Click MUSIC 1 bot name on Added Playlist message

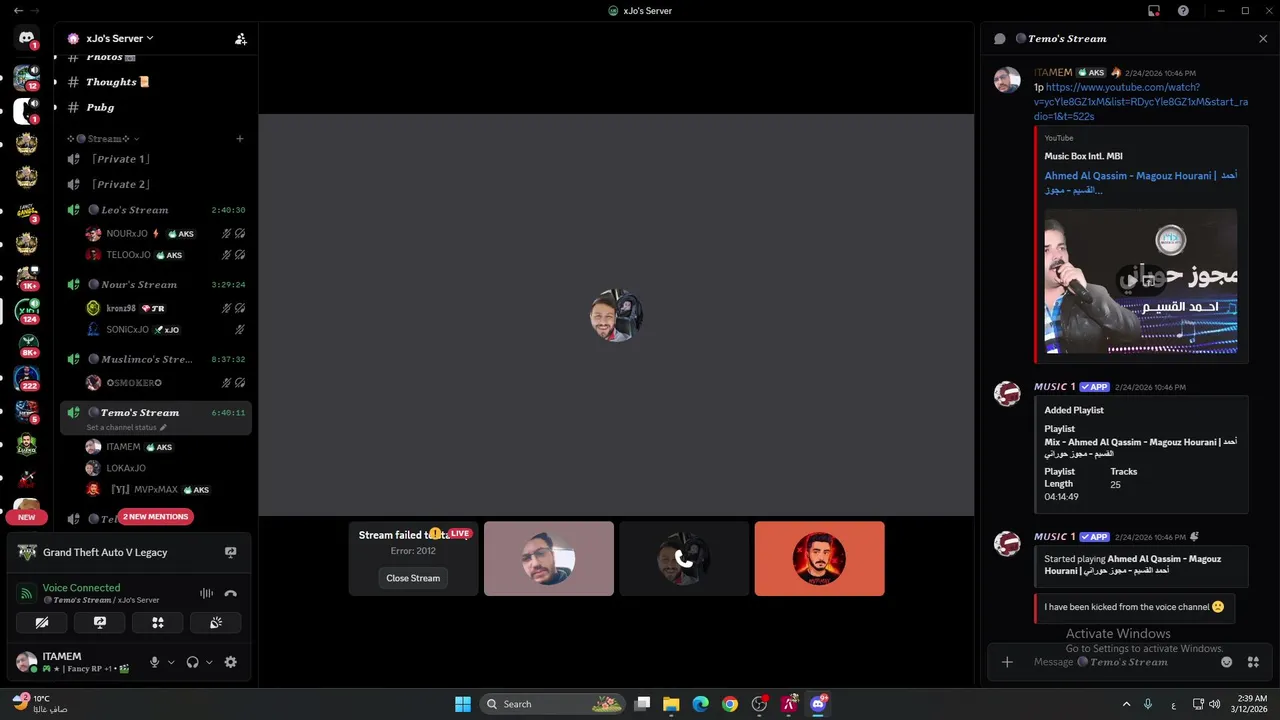click(1054, 386)
